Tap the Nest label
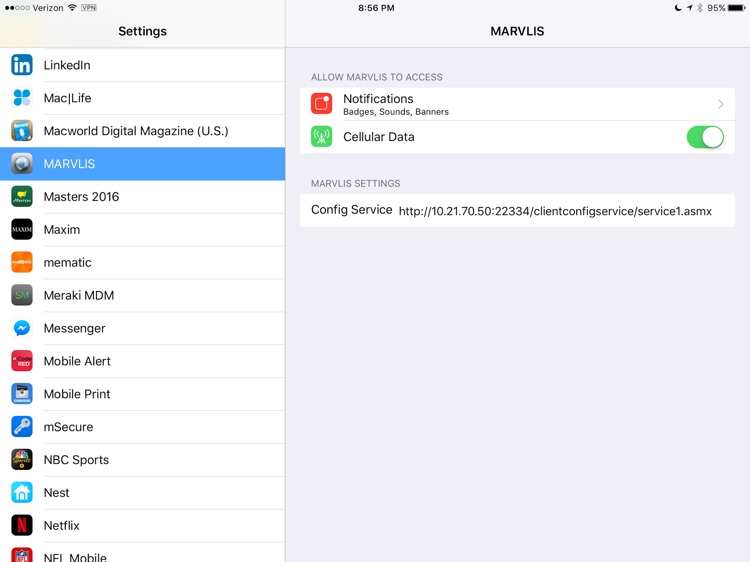Screen dimensions: 750x562 56,493
